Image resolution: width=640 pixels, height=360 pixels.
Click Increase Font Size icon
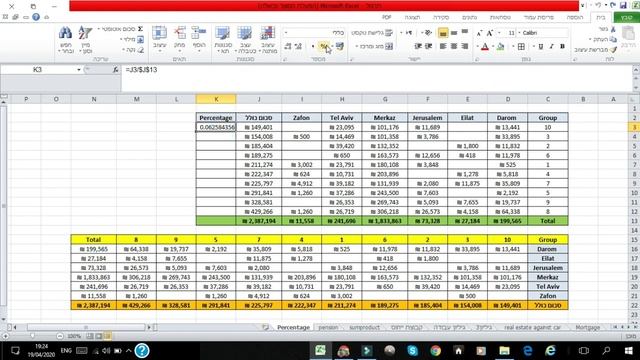point(490,33)
